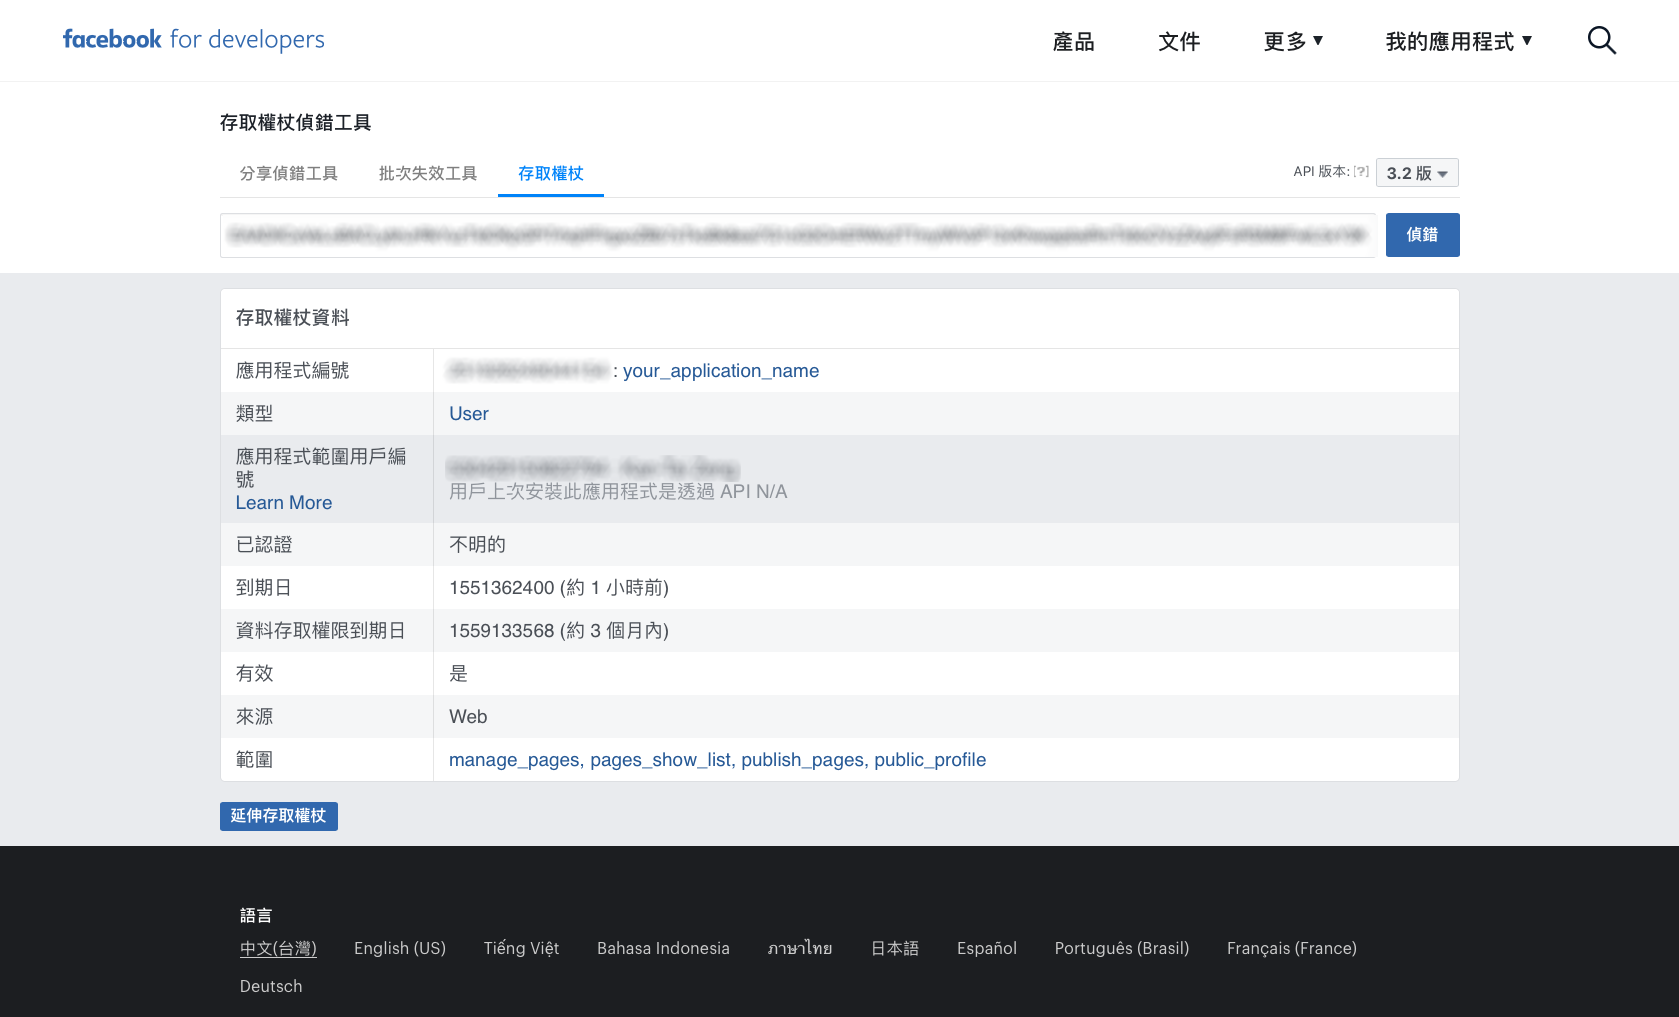This screenshot has height=1017, width=1679.
Task: Switch to the 批次失效工具 tab
Action: 428,174
